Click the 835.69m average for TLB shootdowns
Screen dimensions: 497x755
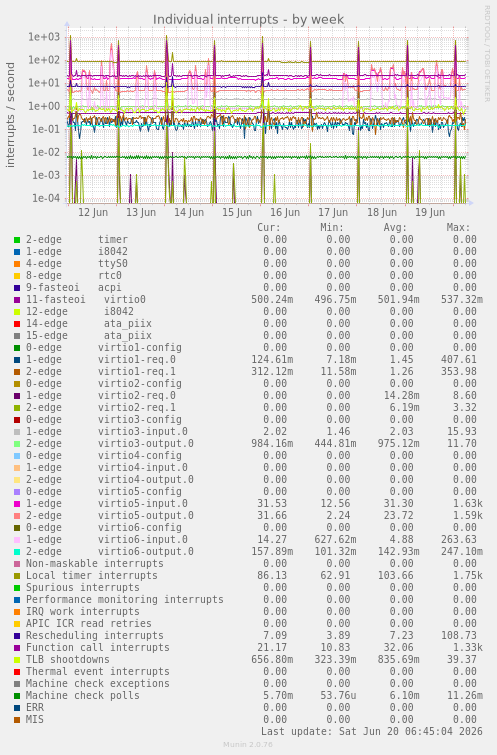pyautogui.click(x=398, y=660)
